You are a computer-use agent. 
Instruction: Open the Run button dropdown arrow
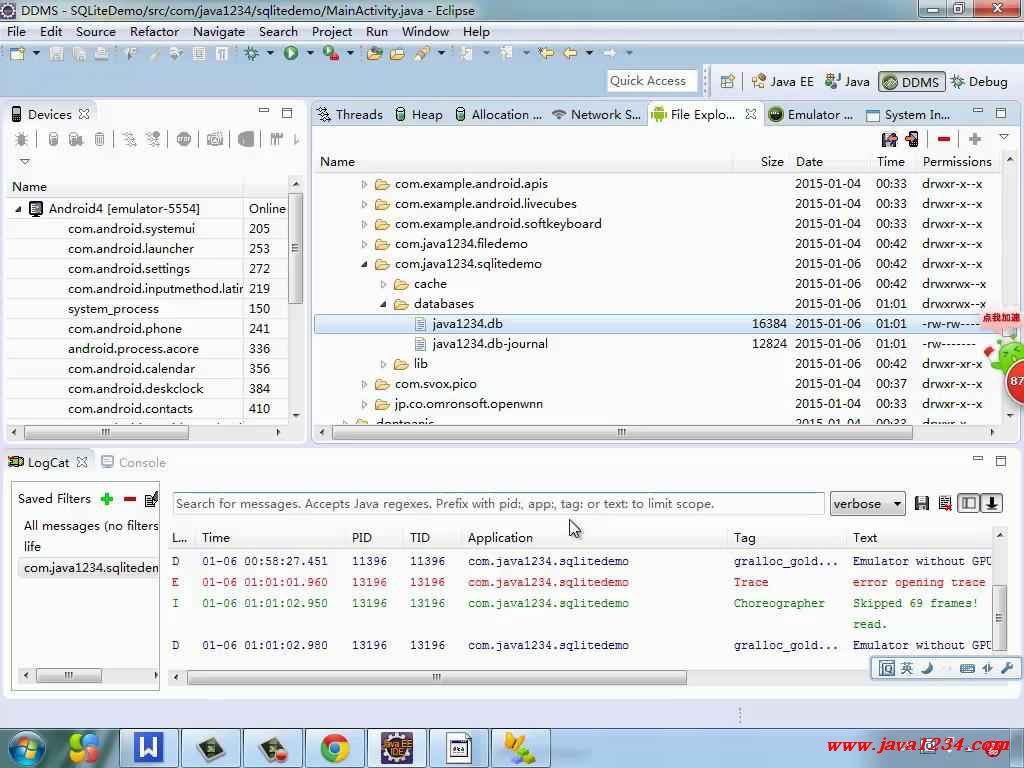click(x=310, y=53)
